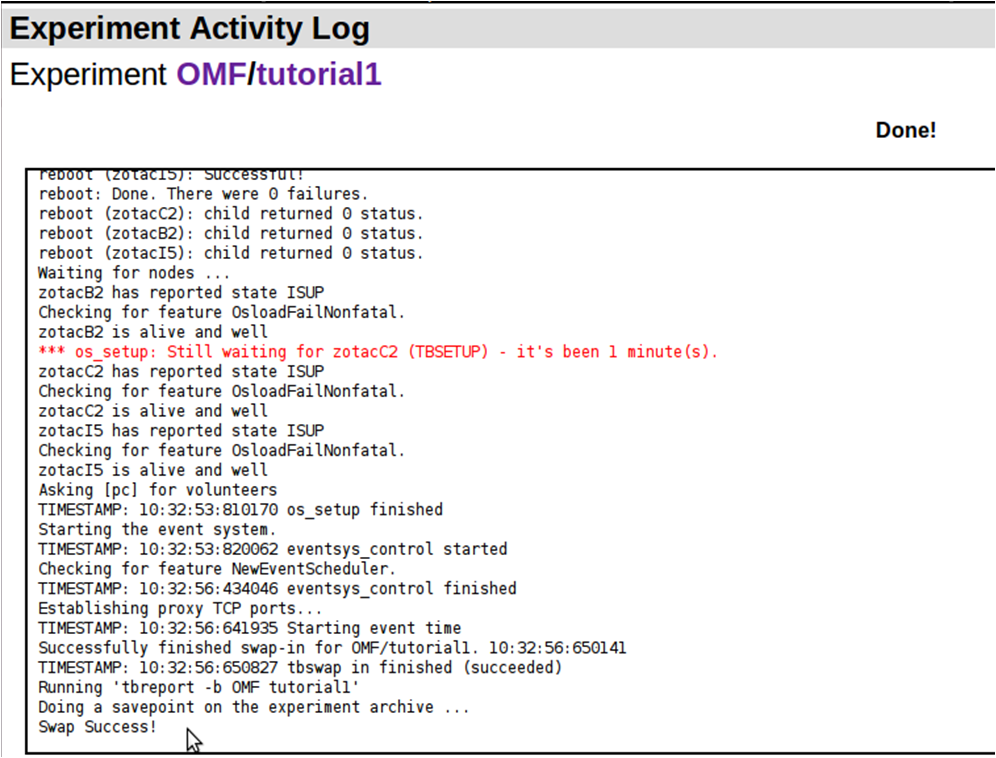996x758 pixels.
Task: Click the "zotacB2 is alive and well" line
Action: coord(153,332)
